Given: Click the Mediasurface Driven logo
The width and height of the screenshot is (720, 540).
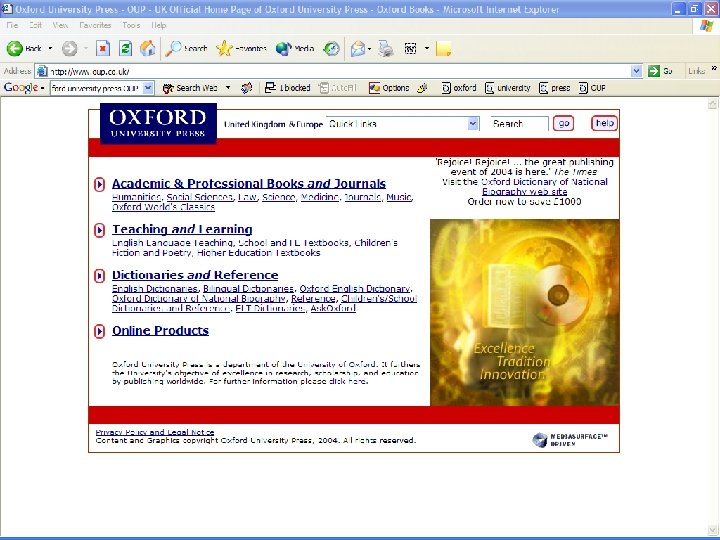Looking at the screenshot, I should click(x=570, y=439).
